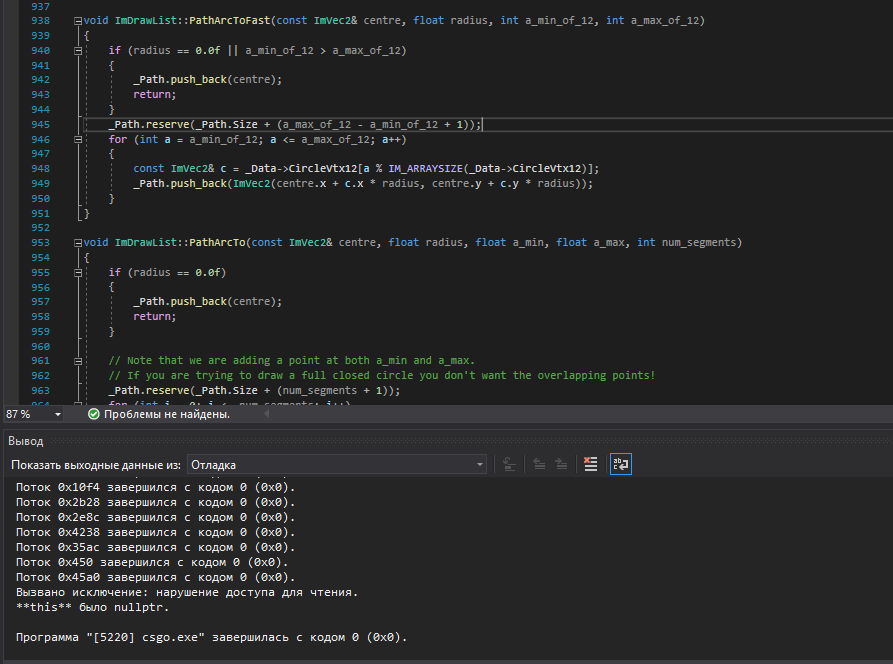Click the num_segments reserve call on line 963
Viewport: 893px width, 664px height.
point(255,391)
